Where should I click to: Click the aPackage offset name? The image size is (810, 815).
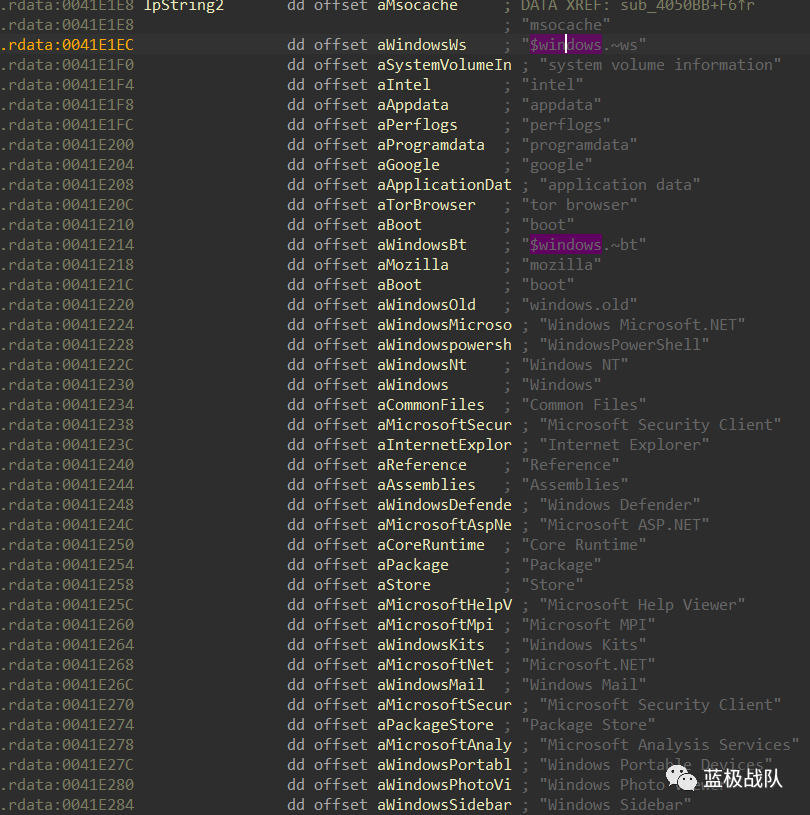pyautogui.click(x=413, y=565)
